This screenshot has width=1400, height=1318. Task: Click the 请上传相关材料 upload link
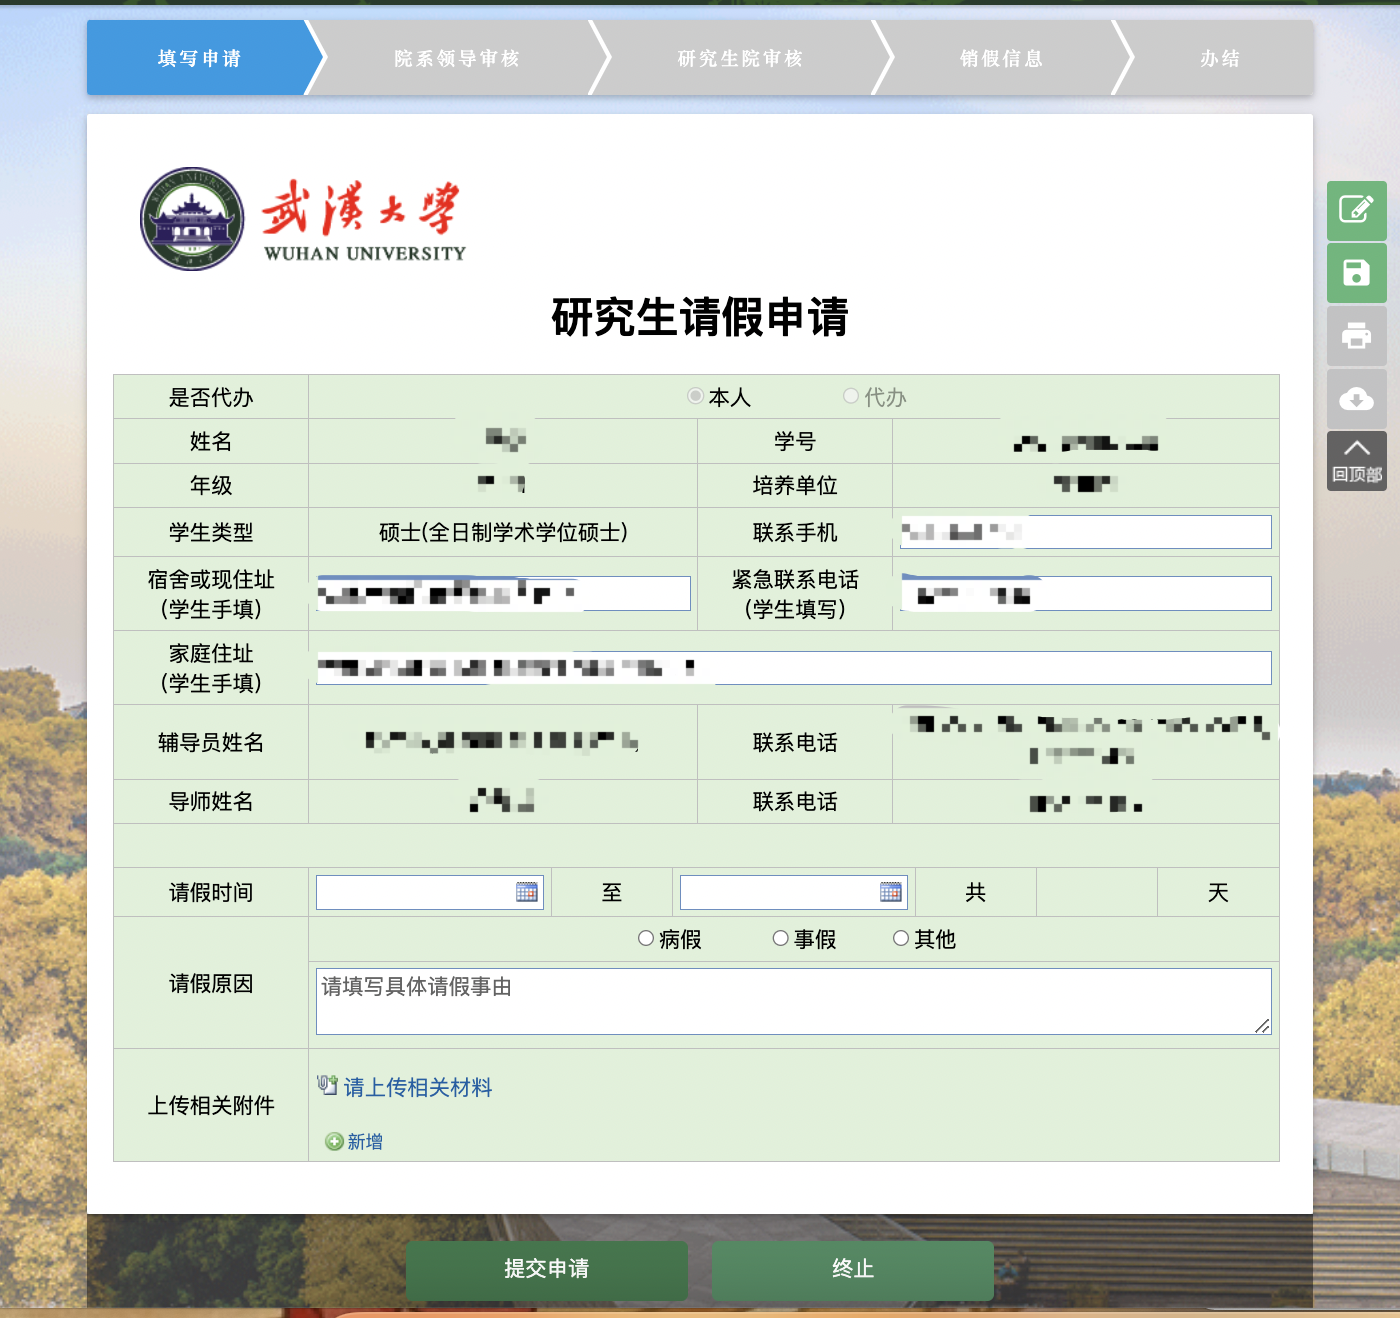[x=417, y=1087]
